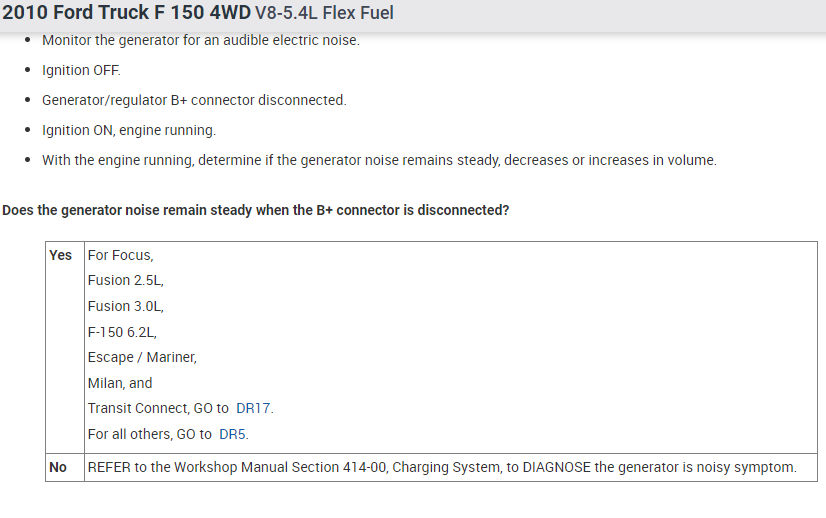Click the 'Milan, and' line
The width and height of the screenshot is (826, 518).
pos(120,383)
